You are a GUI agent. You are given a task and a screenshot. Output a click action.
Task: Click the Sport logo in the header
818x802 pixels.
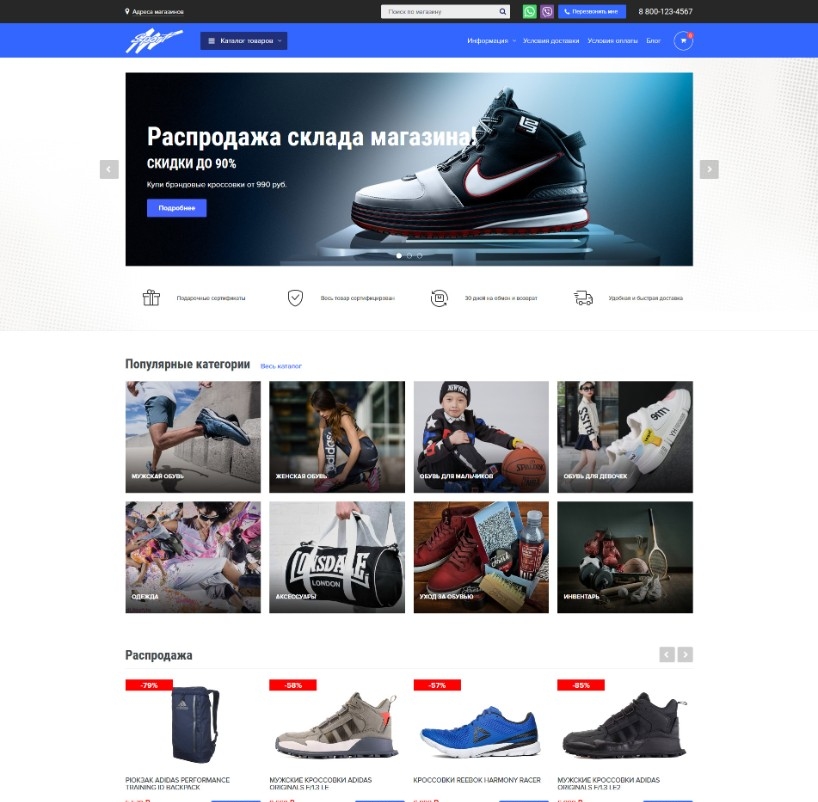pyautogui.click(x=154, y=41)
